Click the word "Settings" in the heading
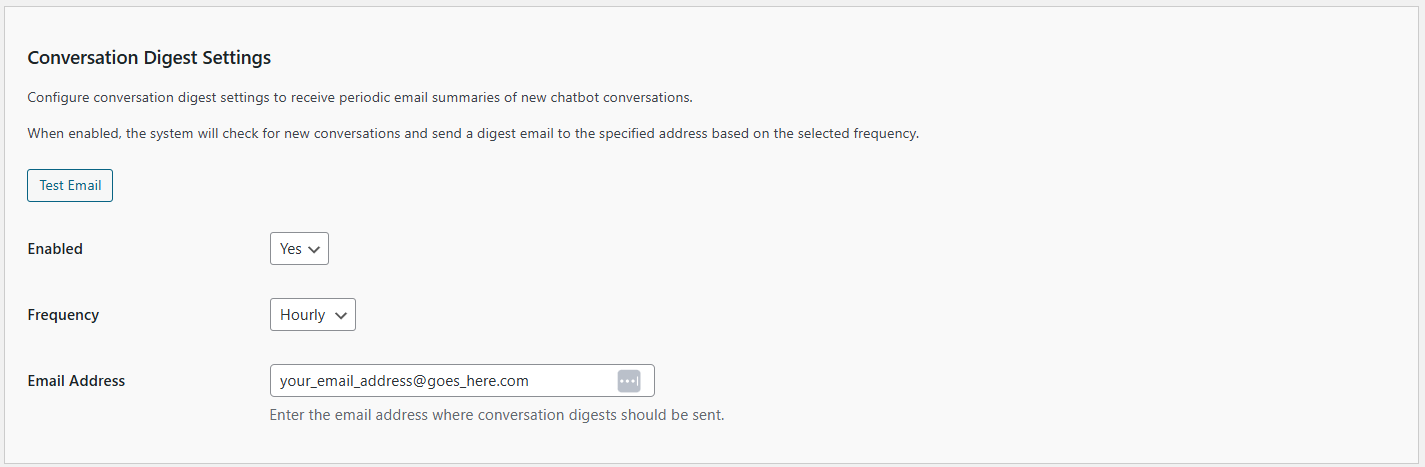This screenshot has width=1425, height=467. click(x=237, y=58)
